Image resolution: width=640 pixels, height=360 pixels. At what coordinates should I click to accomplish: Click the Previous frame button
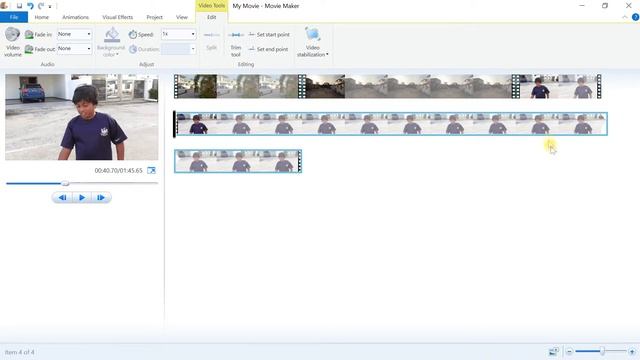62,198
